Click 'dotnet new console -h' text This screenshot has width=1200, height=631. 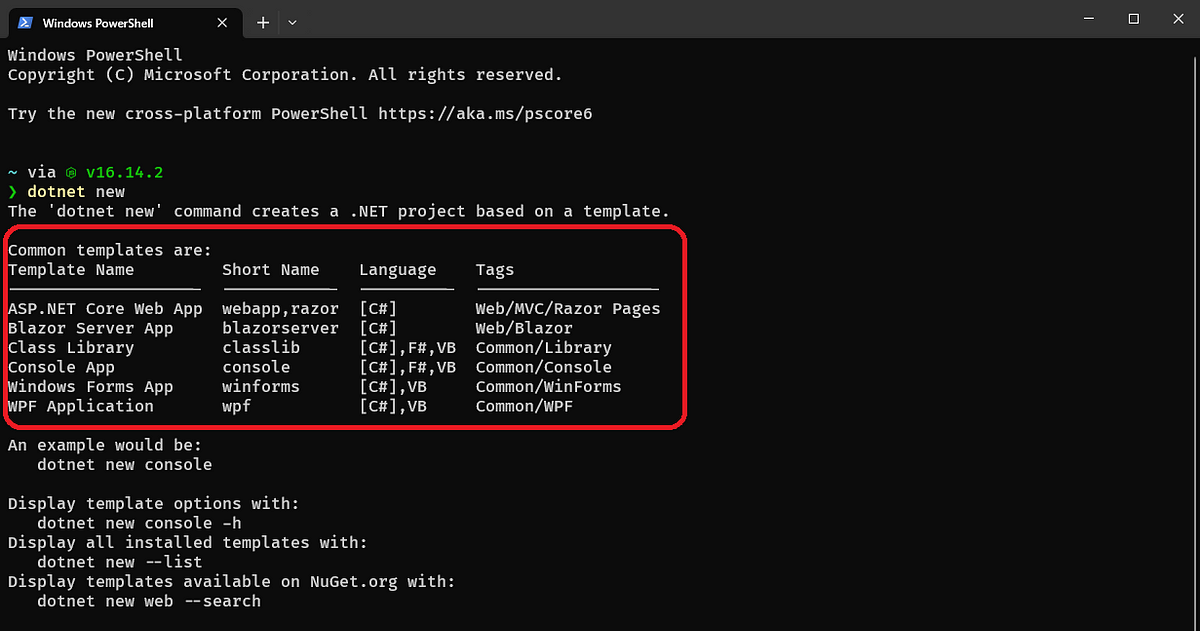(139, 523)
